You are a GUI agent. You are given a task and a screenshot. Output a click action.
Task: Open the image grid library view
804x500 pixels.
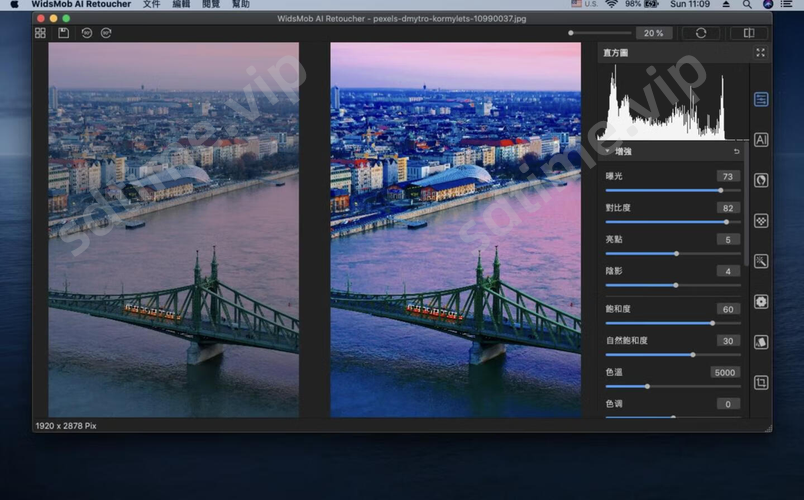click(40, 33)
